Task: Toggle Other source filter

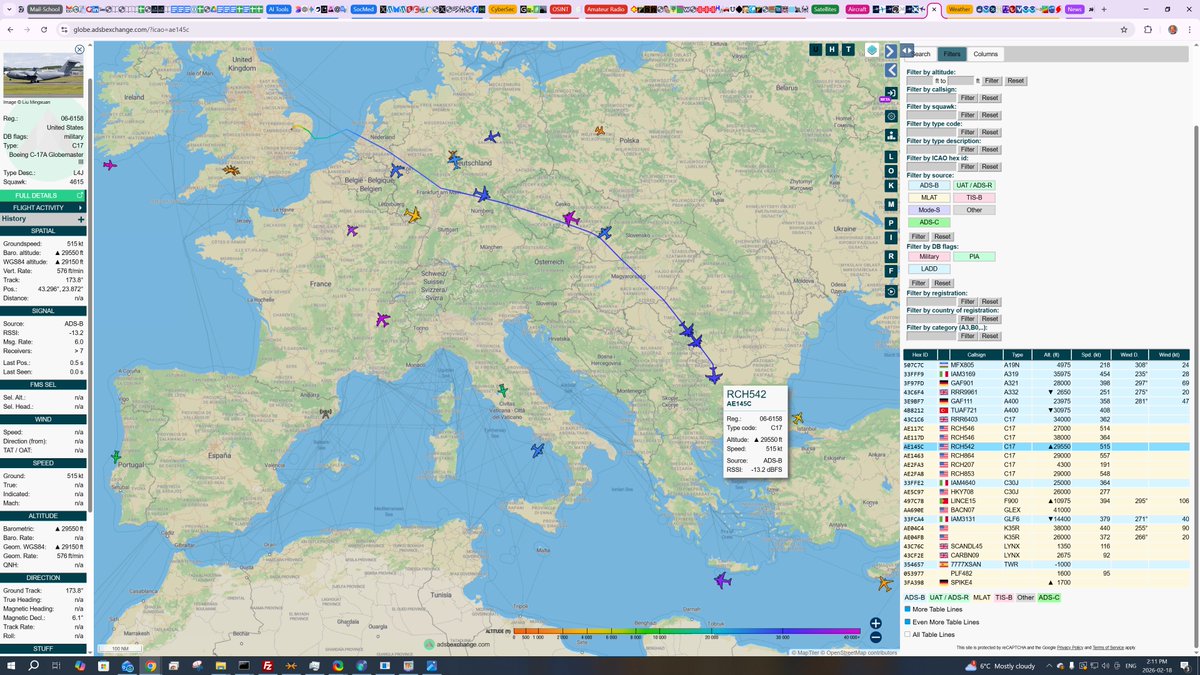Action: 975,210
